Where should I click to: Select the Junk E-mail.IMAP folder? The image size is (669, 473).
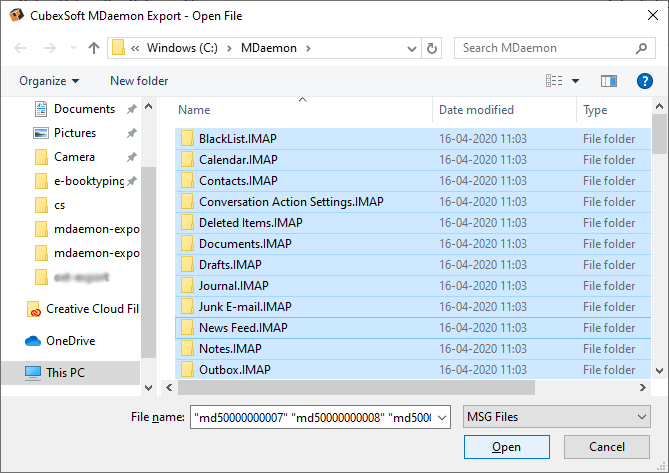pos(413,307)
